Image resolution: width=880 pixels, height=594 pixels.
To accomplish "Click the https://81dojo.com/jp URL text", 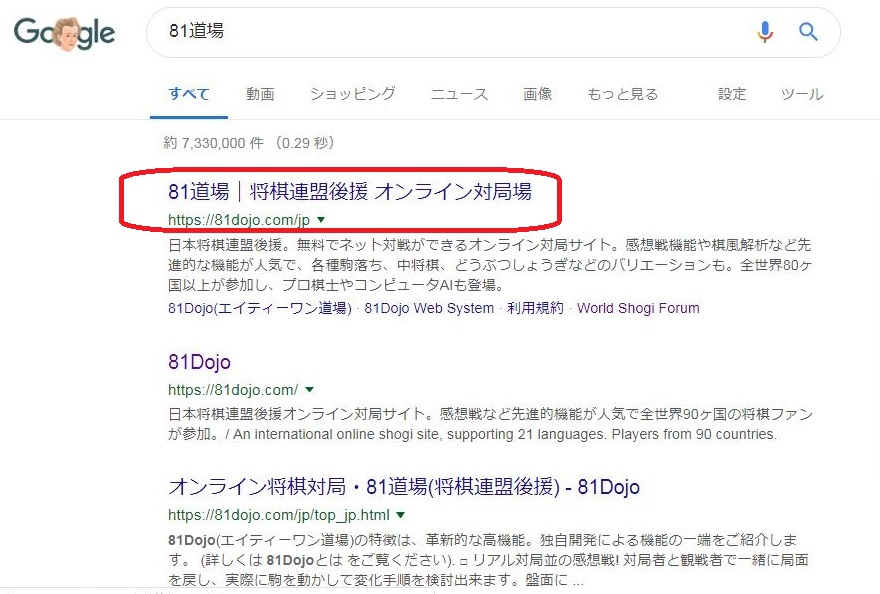I will [x=239, y=220].
